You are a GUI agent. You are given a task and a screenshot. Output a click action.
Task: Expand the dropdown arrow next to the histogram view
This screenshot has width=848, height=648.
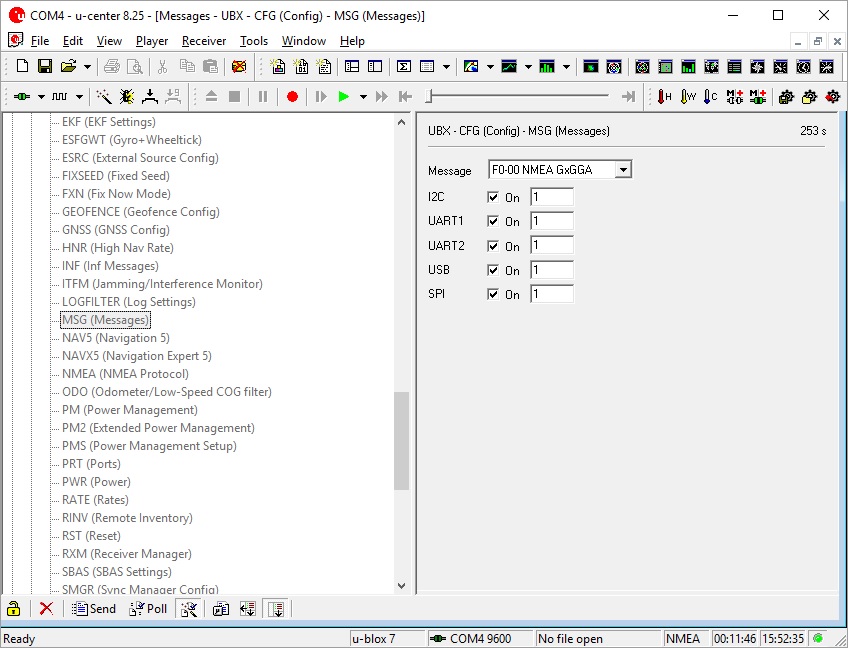pyautogui.click(x=566, y=67)
